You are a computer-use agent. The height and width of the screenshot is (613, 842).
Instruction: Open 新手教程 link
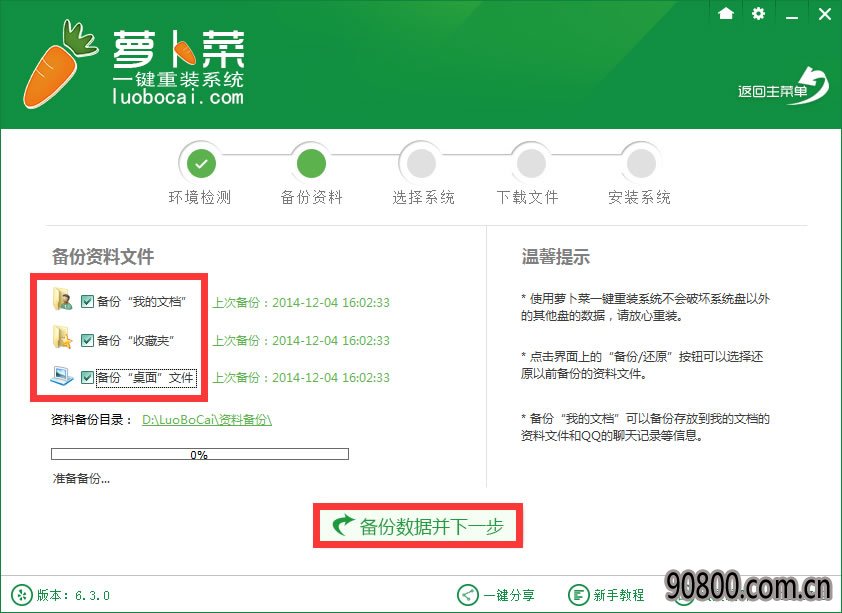[619, 595]
